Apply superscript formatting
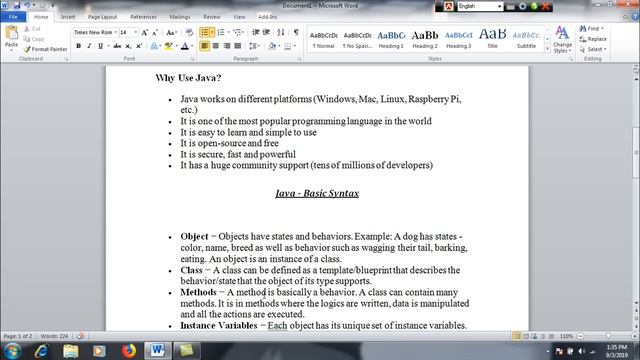This screenshot has height=360, width=640. tap(139, 46)
